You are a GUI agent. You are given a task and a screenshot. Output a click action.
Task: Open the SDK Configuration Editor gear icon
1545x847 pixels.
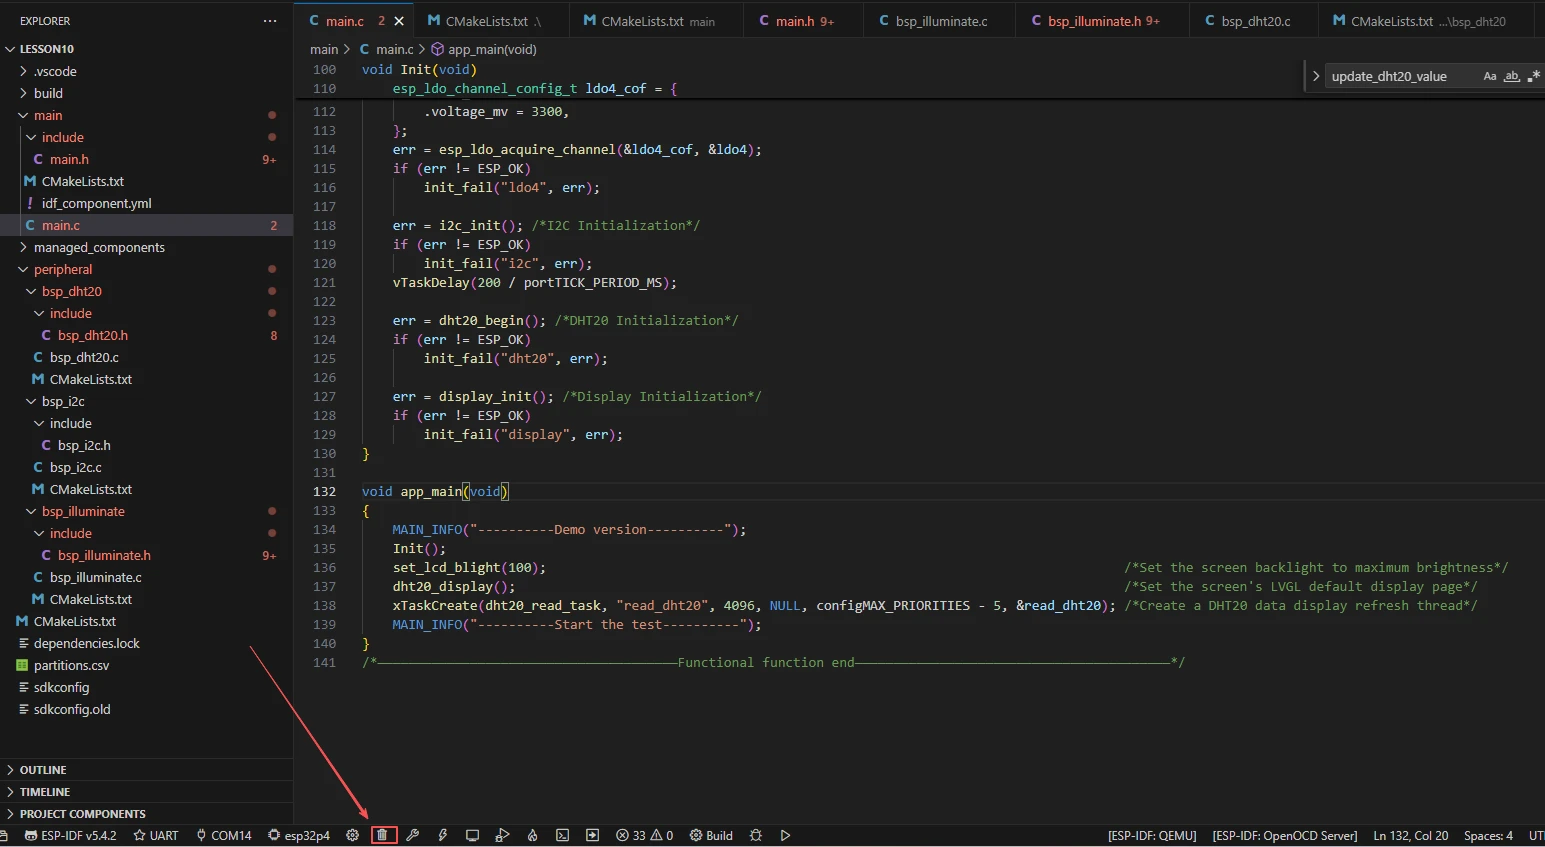(352, 835)
